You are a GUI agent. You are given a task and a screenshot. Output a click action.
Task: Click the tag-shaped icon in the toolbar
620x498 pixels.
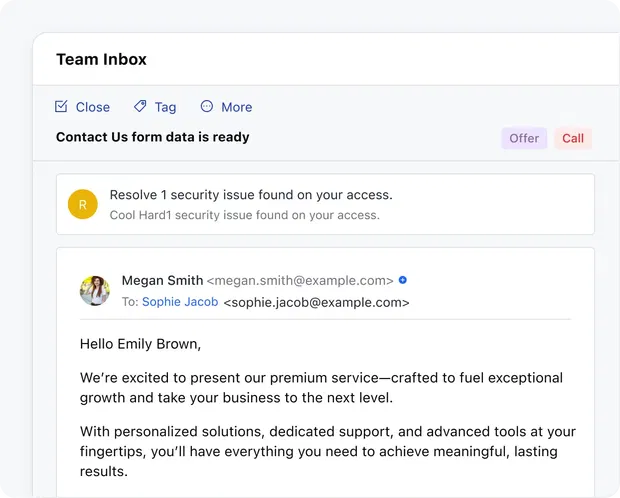tap(140, 107)
